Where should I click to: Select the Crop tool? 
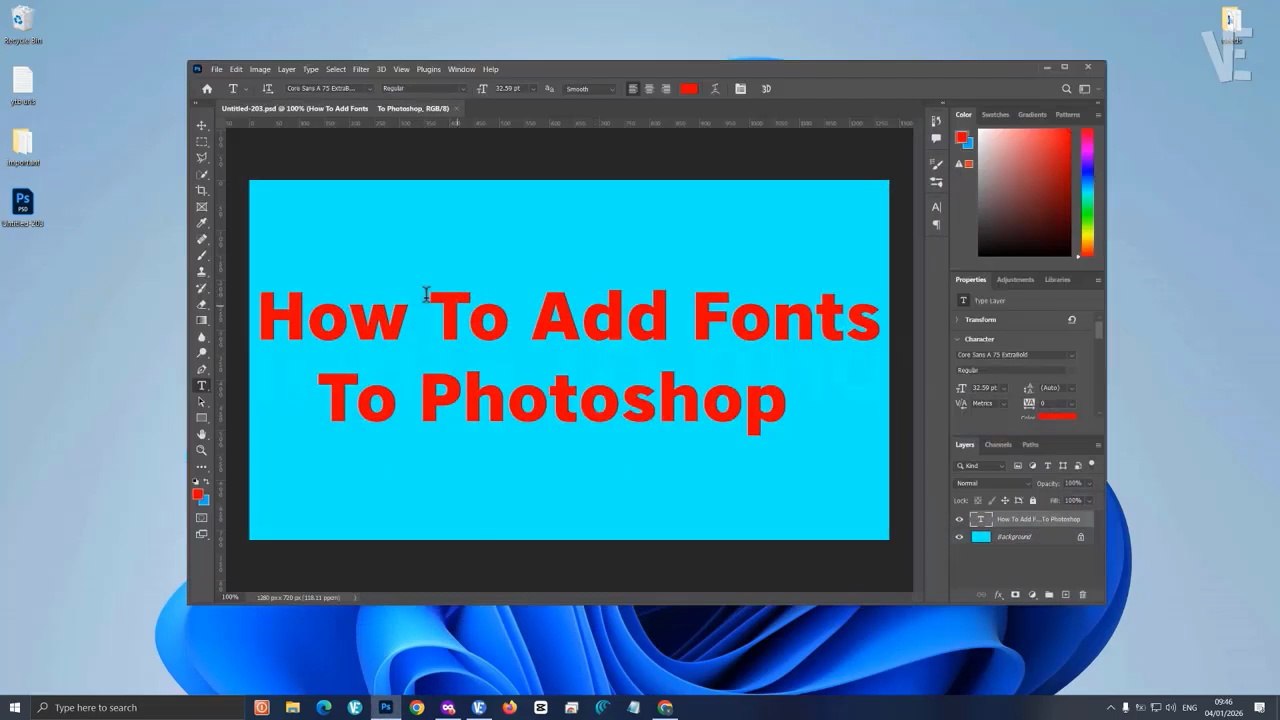click(x=202, y=190)
